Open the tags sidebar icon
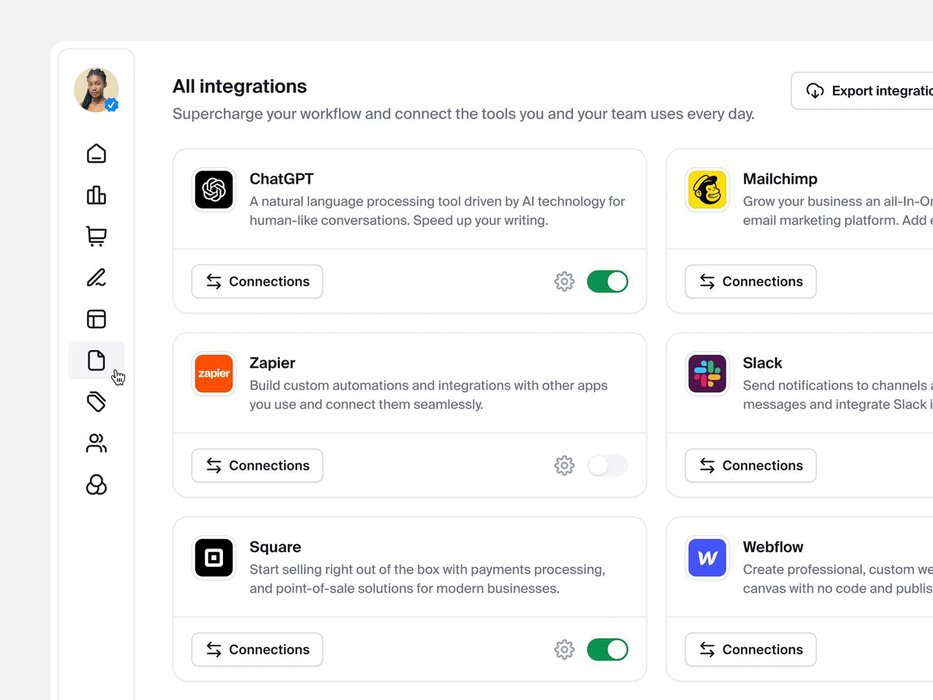 pos(96,402)
